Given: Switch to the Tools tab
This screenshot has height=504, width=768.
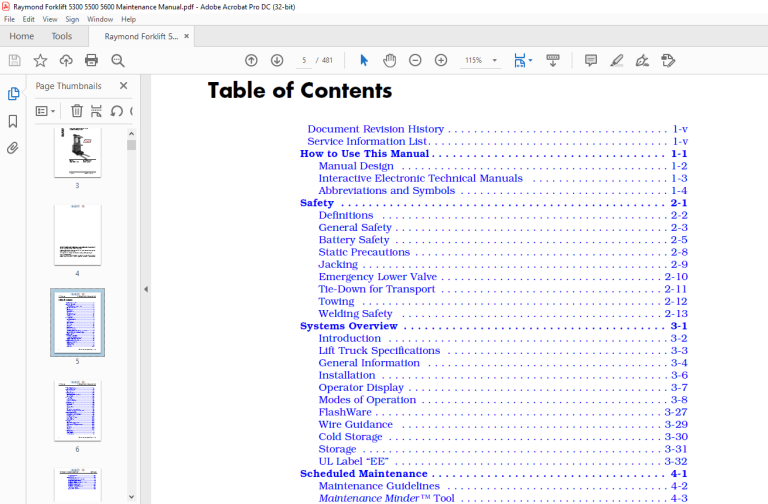Looking at the screenshot, I should tap(62, 36).
